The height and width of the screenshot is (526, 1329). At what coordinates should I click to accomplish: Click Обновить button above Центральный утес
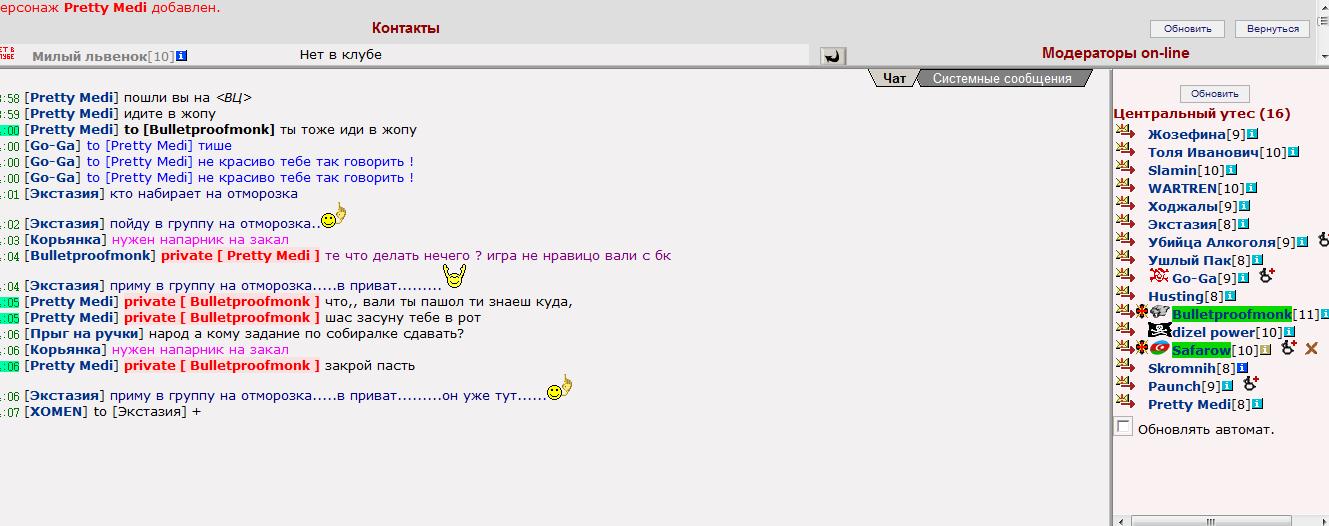[1214, 93]
